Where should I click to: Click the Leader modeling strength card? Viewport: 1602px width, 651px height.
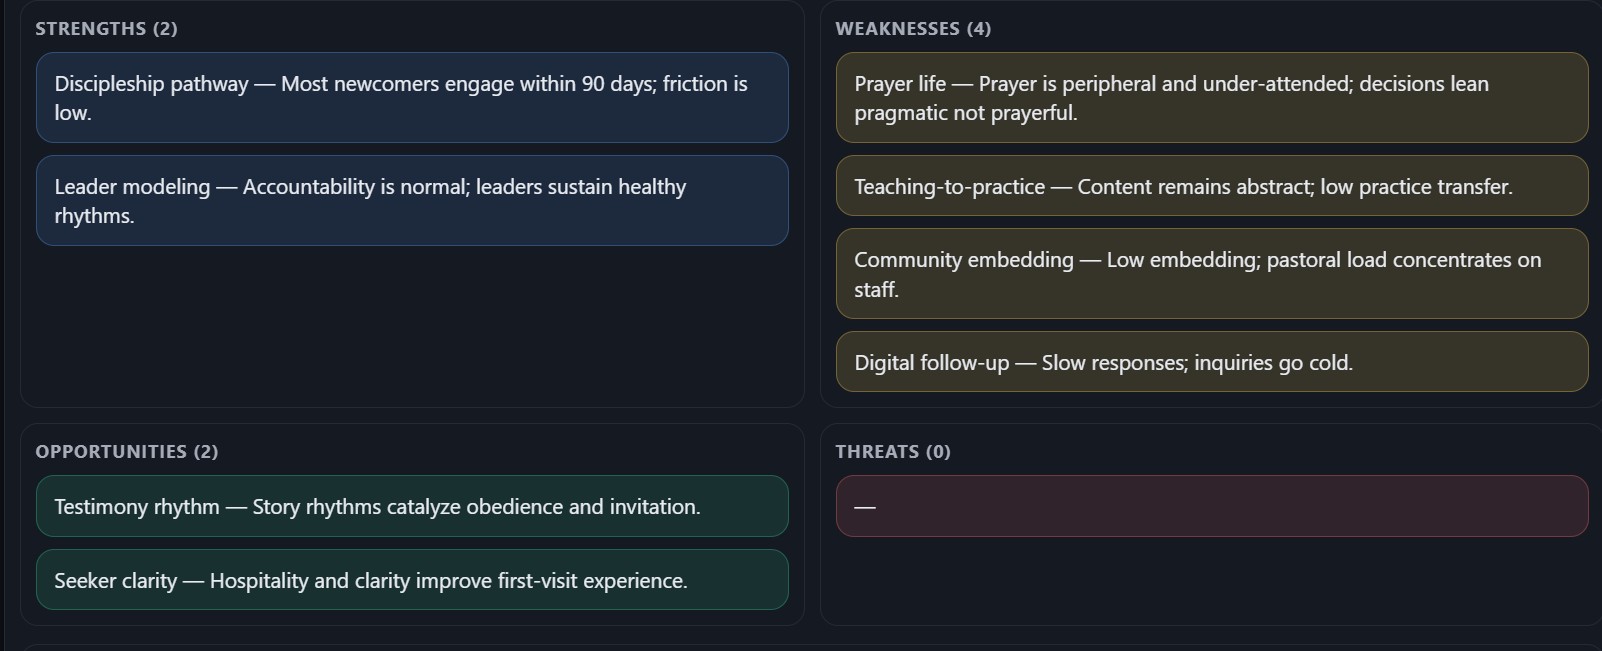pyautogui.click(x=412, y=201)
